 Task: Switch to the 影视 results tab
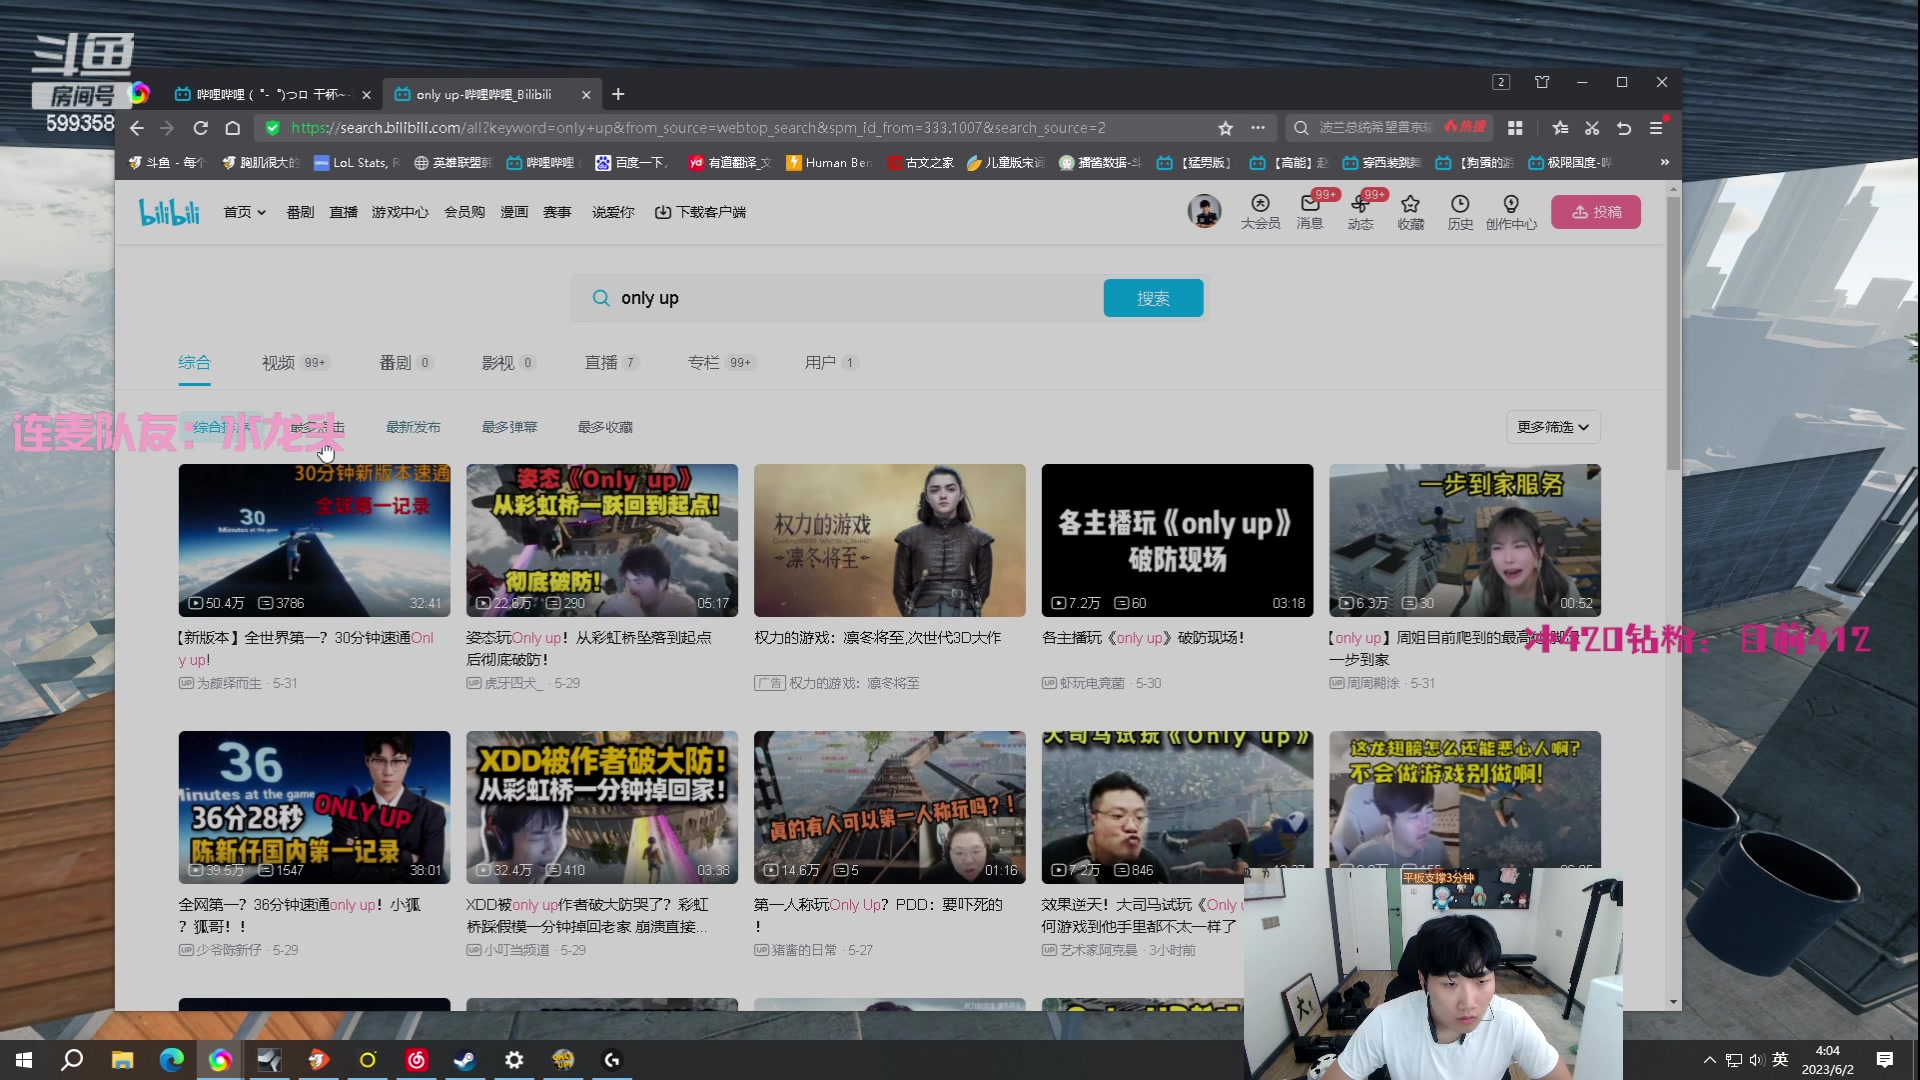pyautogui.click(x=509, y=362)
